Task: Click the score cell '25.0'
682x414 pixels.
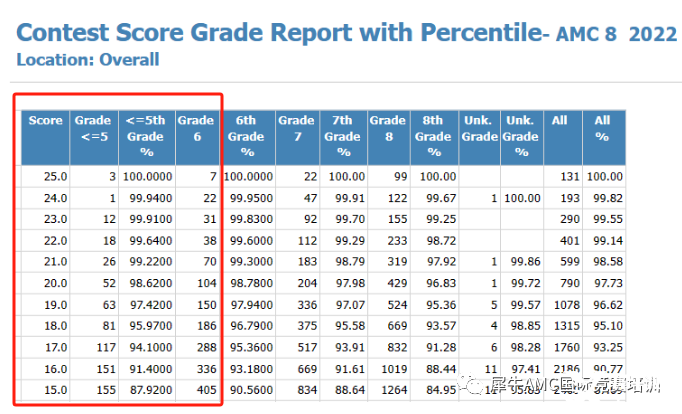Action: pos(55,177)
